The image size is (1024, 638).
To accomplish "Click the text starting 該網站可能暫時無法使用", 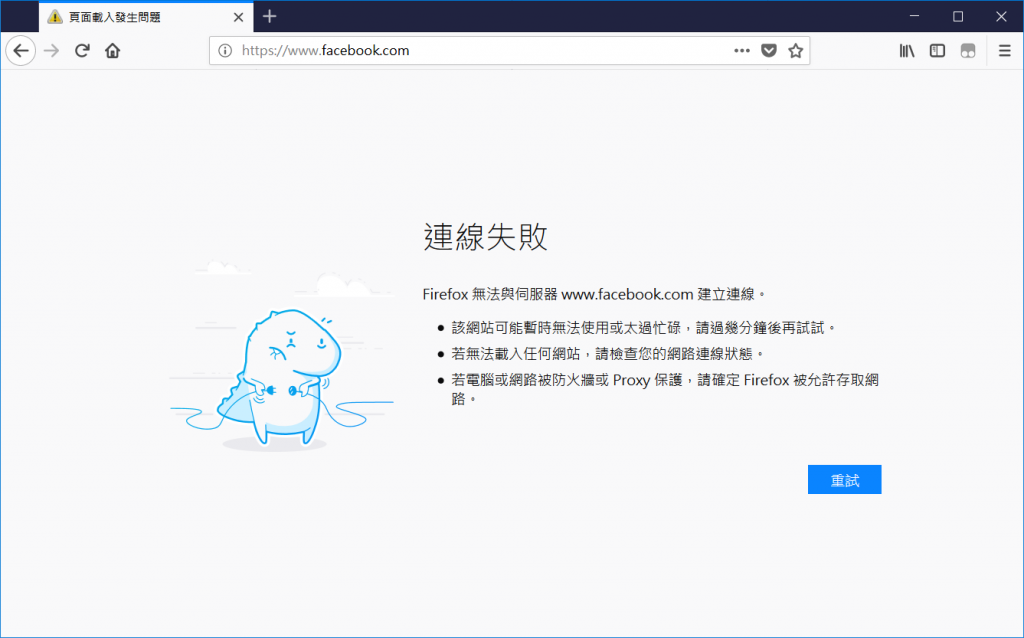I will tap(643, 328).
